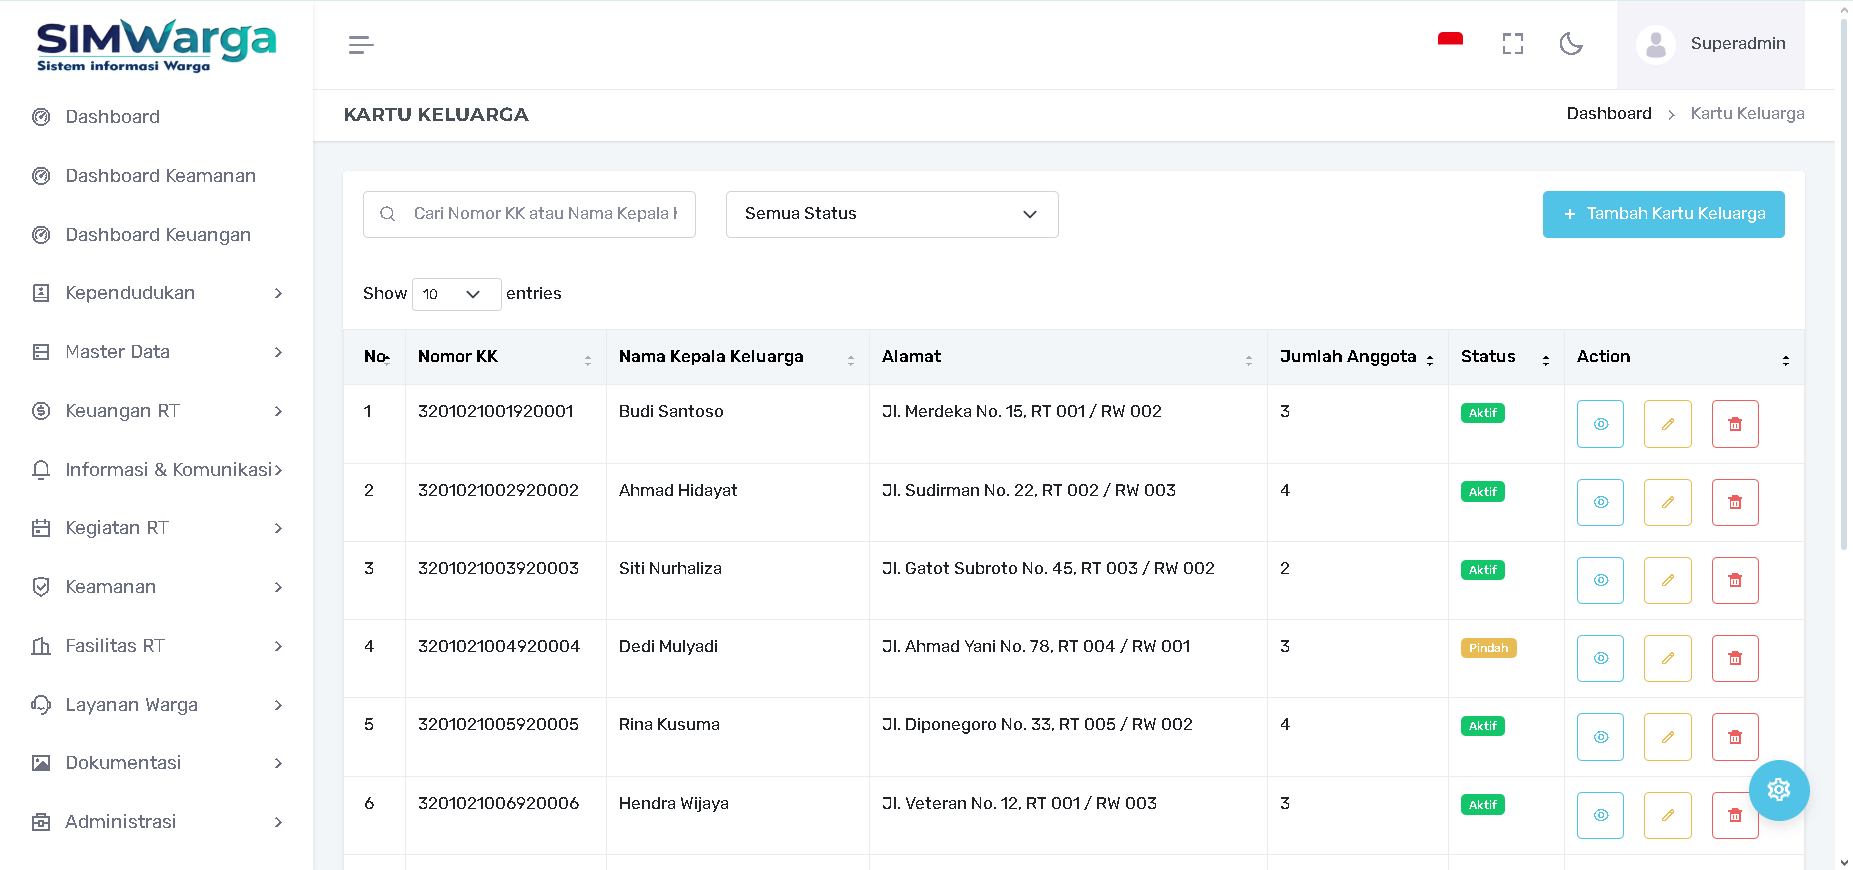This screenshot has height=870, width=1853.
Task: Click the hamburger menu collapse icon
Action: click(361, 45)
